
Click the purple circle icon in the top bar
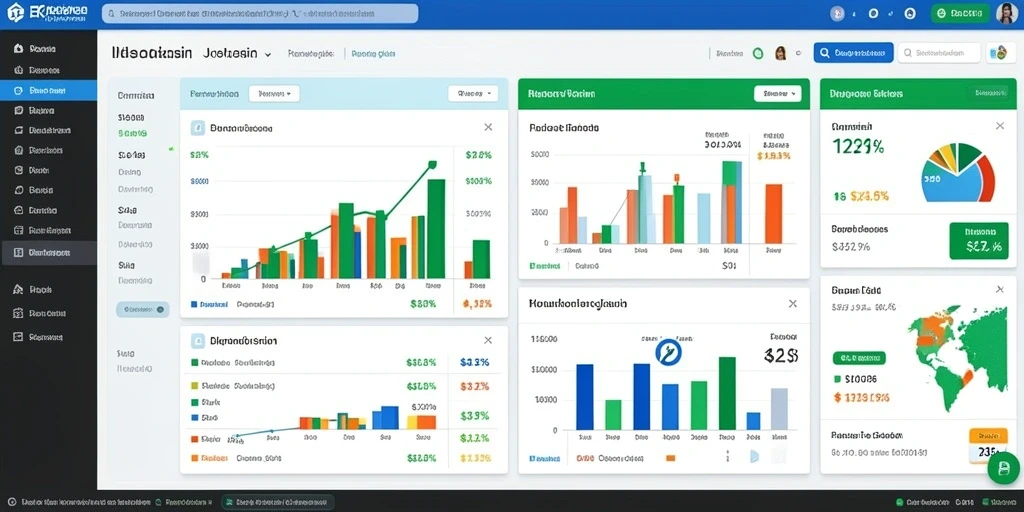pos(839,13)
